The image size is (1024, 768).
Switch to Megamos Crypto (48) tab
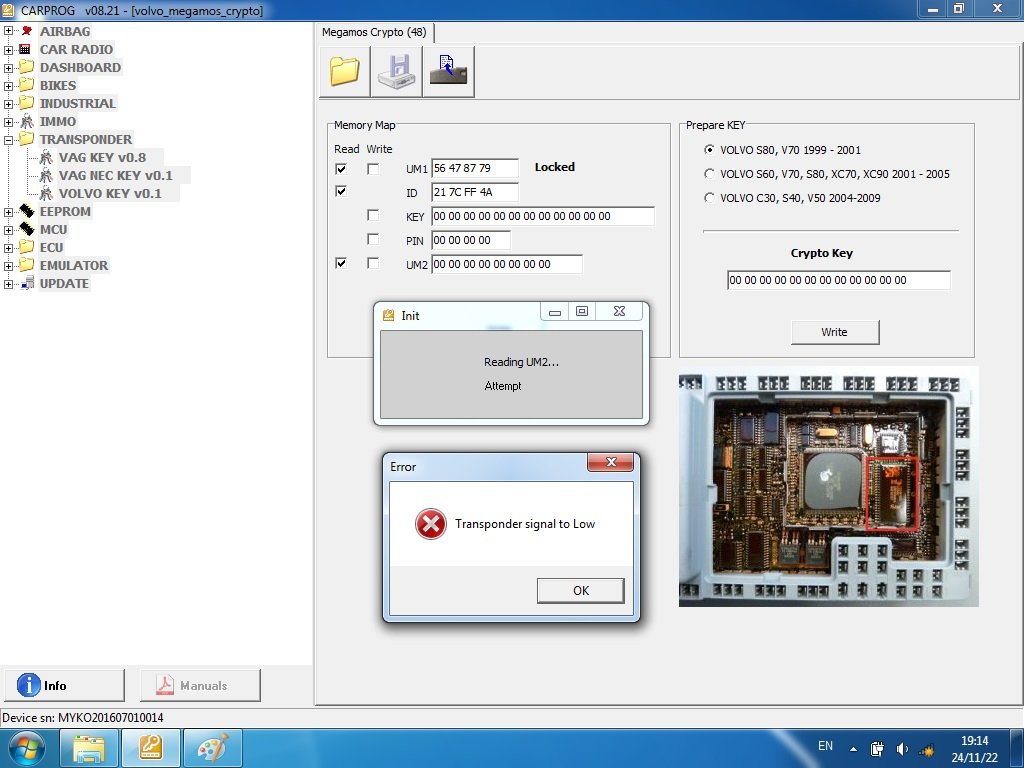(x=374, y=32)
